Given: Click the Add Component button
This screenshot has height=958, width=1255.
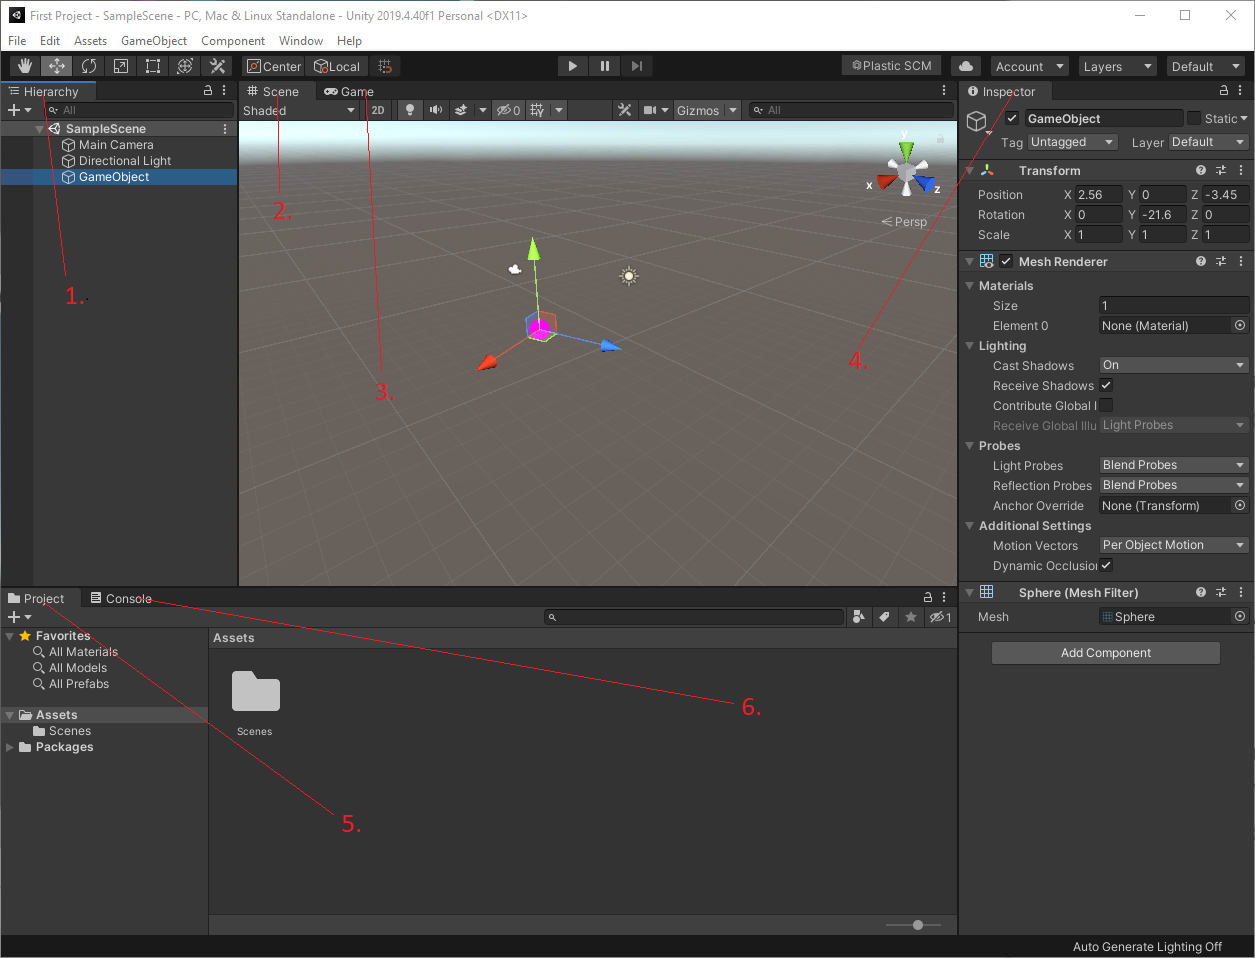Looking at the screenshot, I should [1105, 652].
